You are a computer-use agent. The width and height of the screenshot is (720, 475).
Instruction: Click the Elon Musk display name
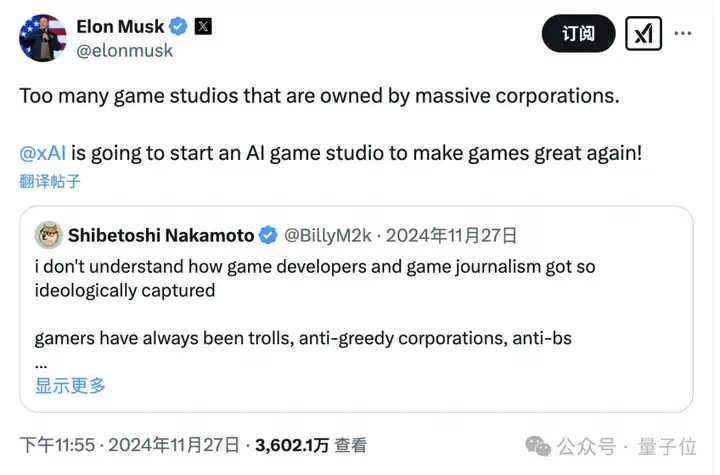[120, 26]
